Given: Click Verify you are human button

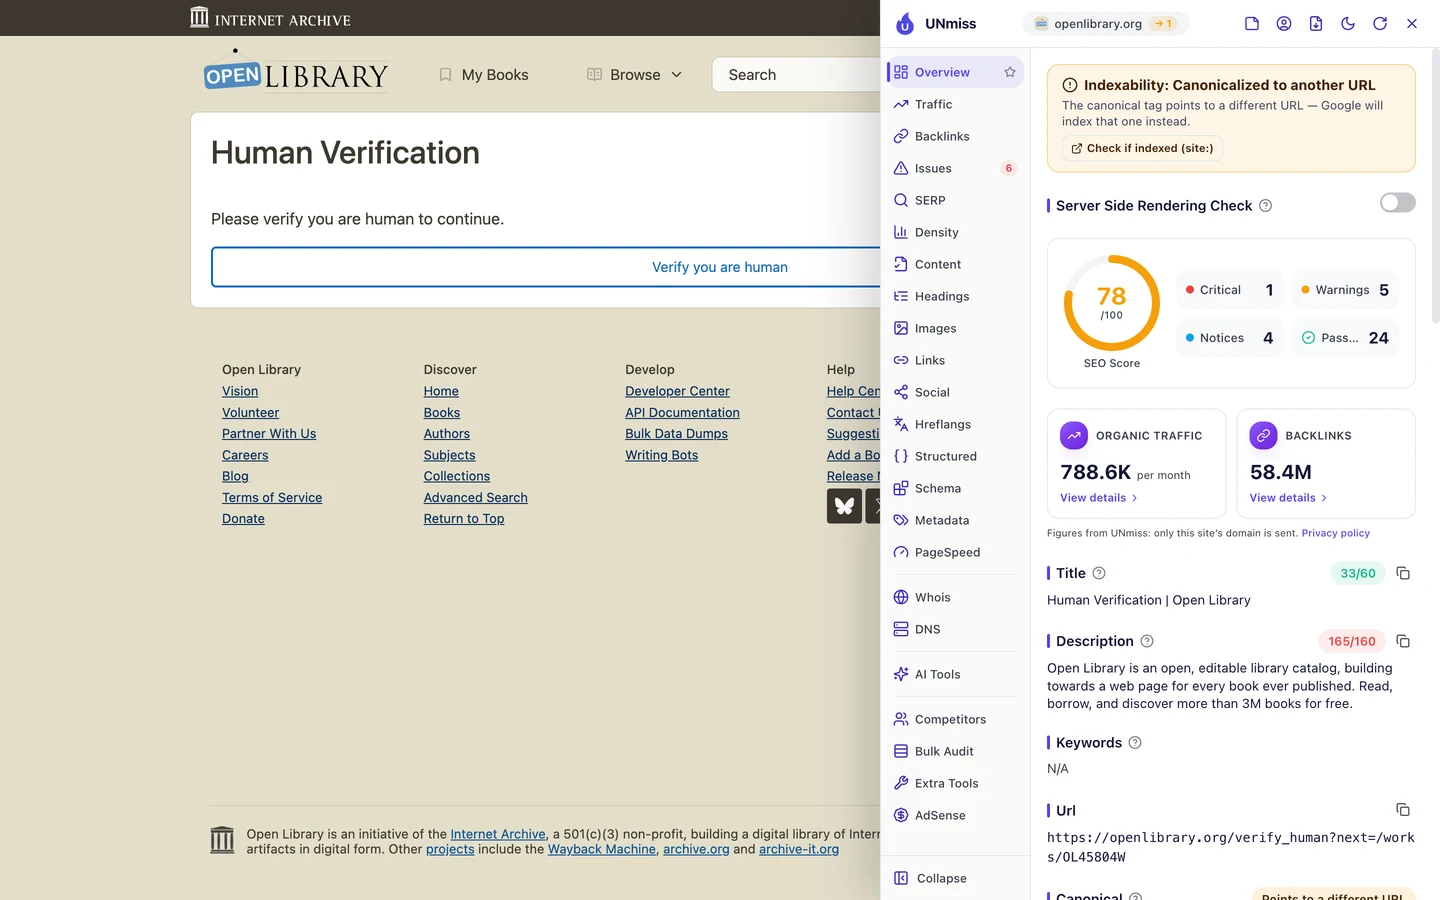Looking at the screenshot, I should [x=546, y=267].
